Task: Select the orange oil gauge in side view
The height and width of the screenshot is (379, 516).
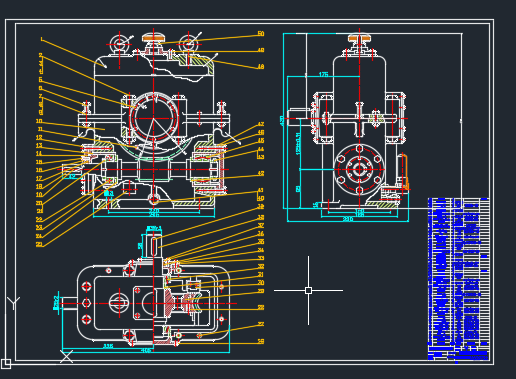Action: (405, 172)
